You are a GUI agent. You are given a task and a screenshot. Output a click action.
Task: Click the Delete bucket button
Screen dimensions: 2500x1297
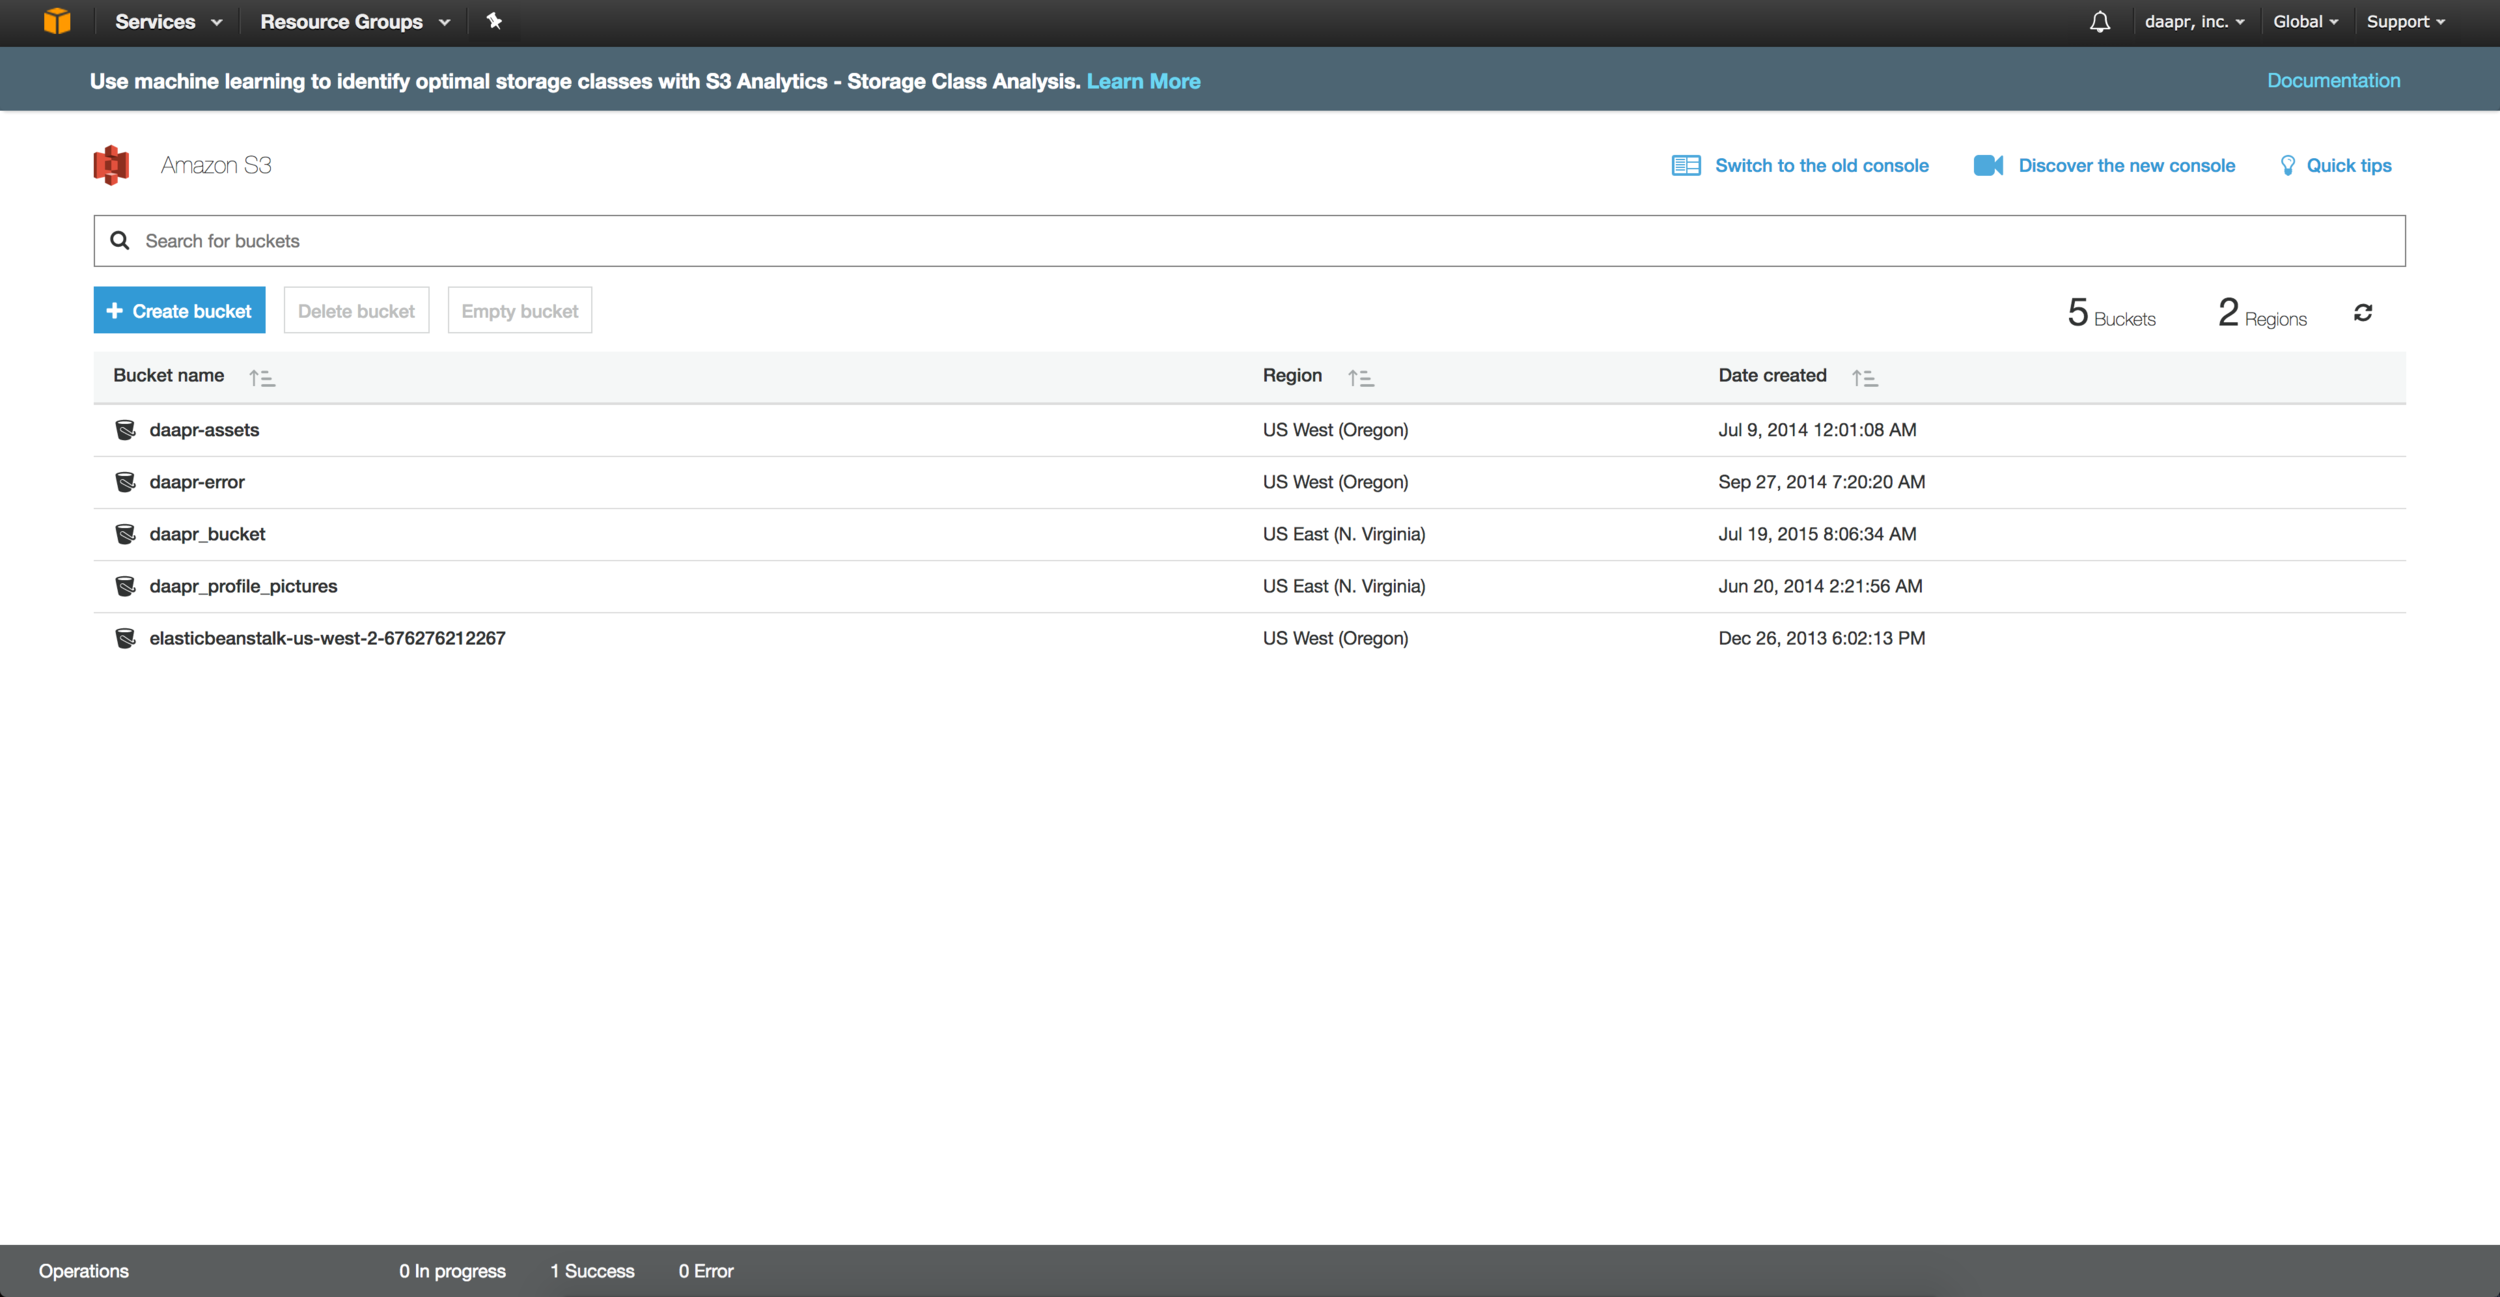356,310
